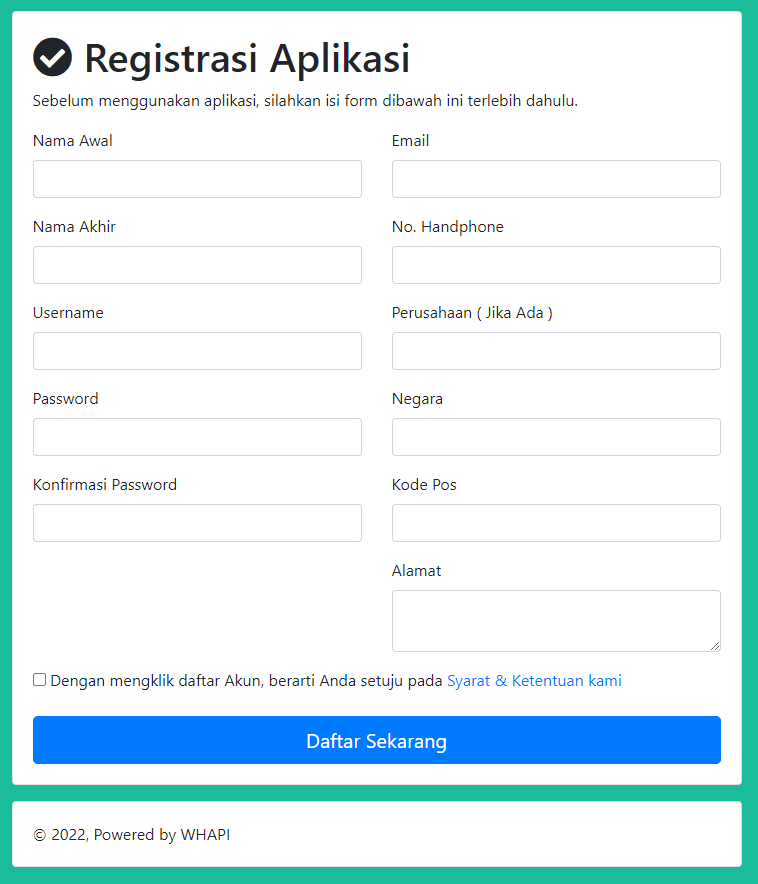The image size is (758, 884).
Task: Click into the Alamat text area
Action: (556, 621)
